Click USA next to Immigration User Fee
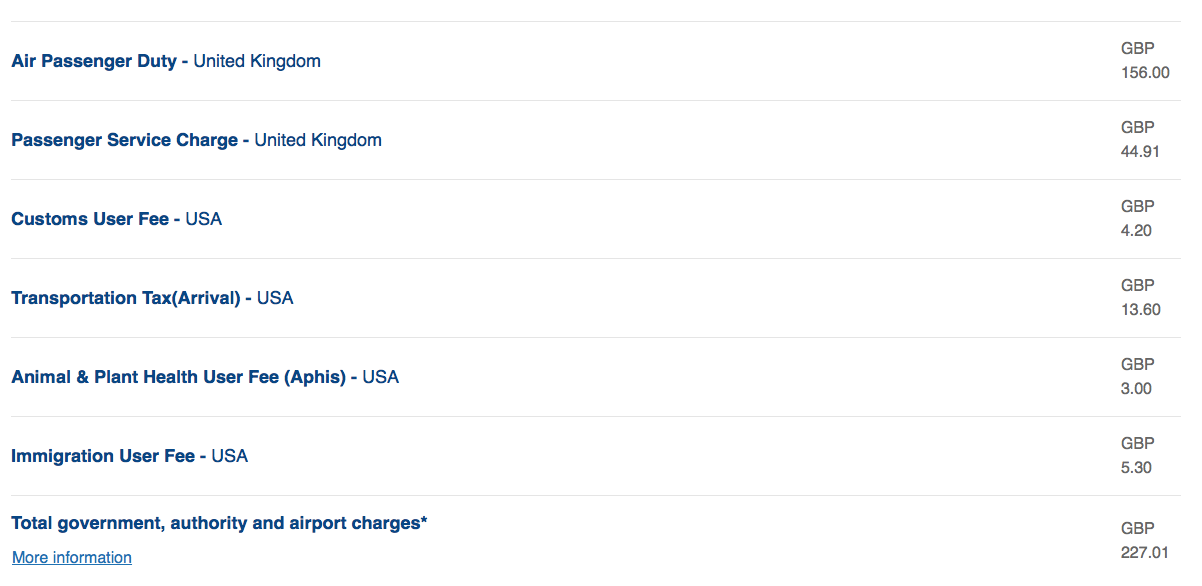Image resolution: width=1202 pixels, height=586 pixels. coord(230,456)
